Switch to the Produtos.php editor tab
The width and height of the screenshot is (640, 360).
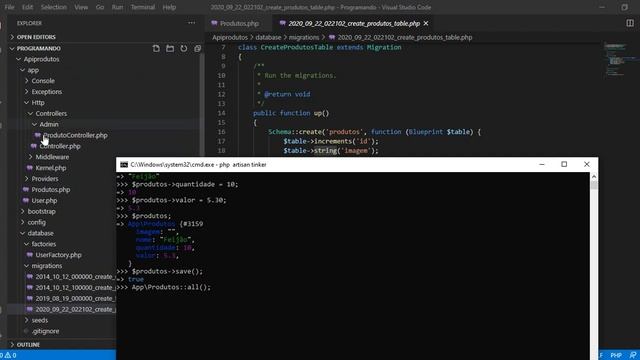point(239,24)
